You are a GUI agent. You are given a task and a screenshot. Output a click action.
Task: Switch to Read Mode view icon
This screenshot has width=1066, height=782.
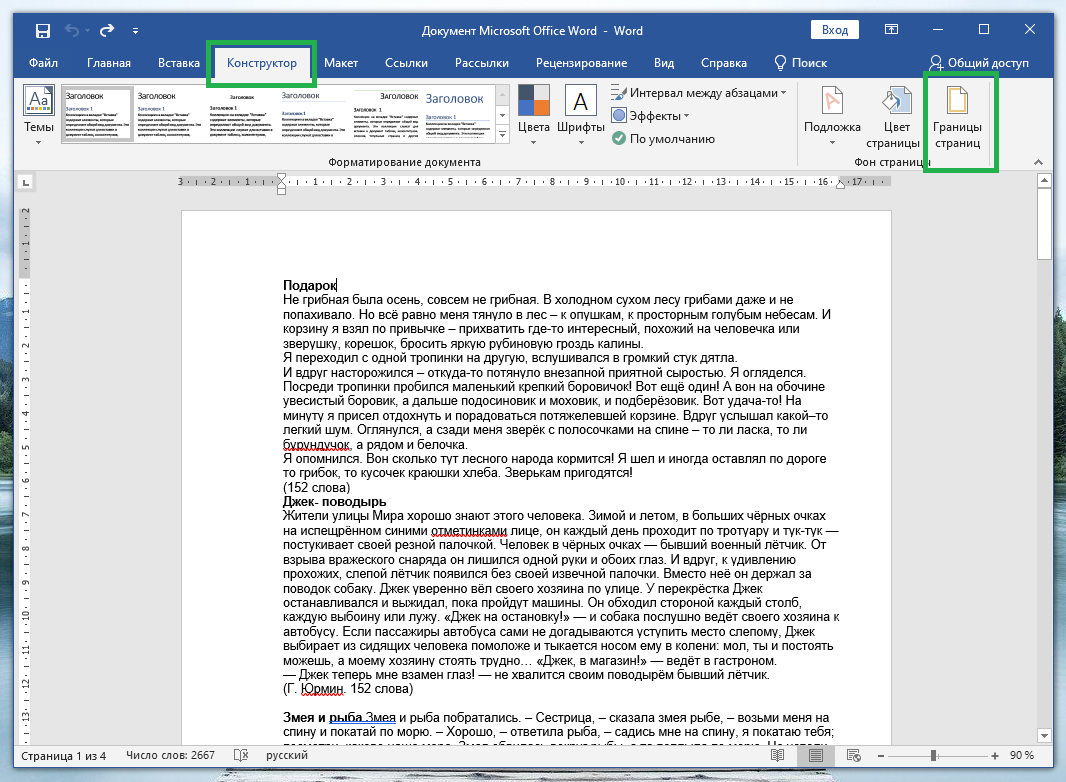point(778,755)
